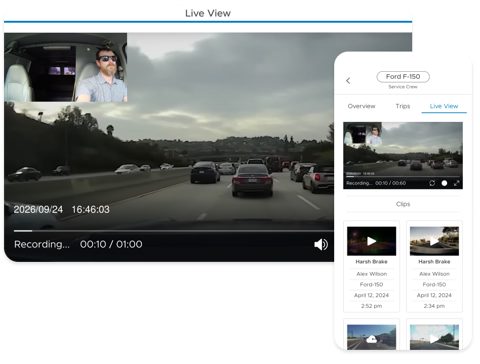Click the refresh icon in the mobile video player
480x364 pixels.
432,183
